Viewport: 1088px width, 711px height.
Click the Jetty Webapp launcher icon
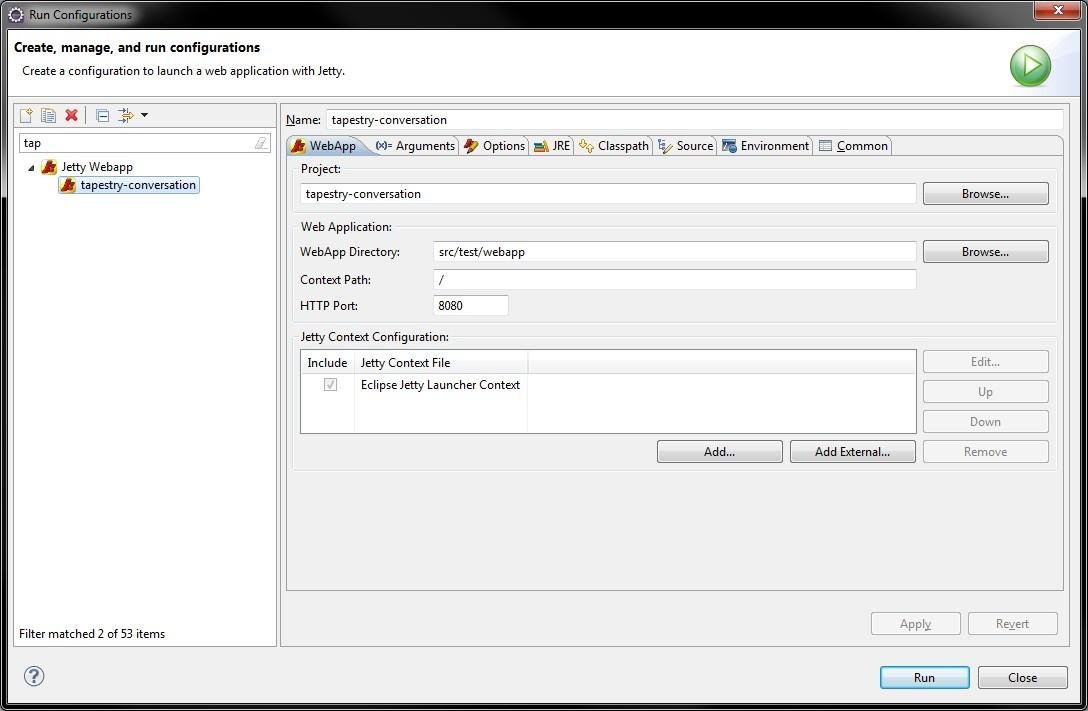pos(48,167)
